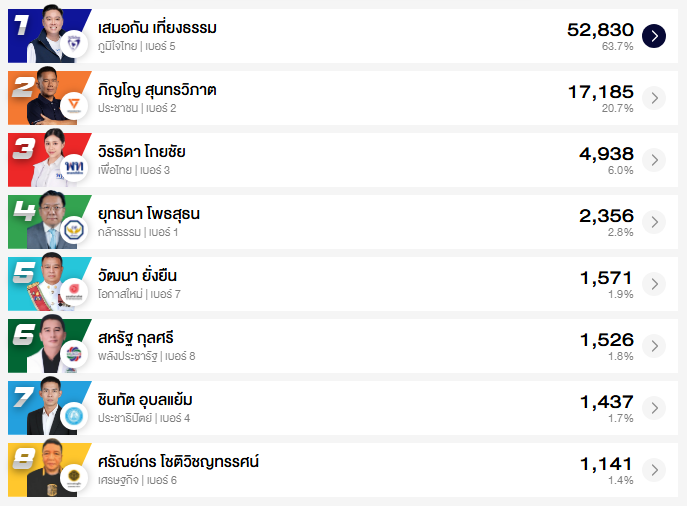Image resolution: width=687 pixels, height=506 pixels.
Task: Click the Democrat party logo icon
Action: click(x=72, y=416)
